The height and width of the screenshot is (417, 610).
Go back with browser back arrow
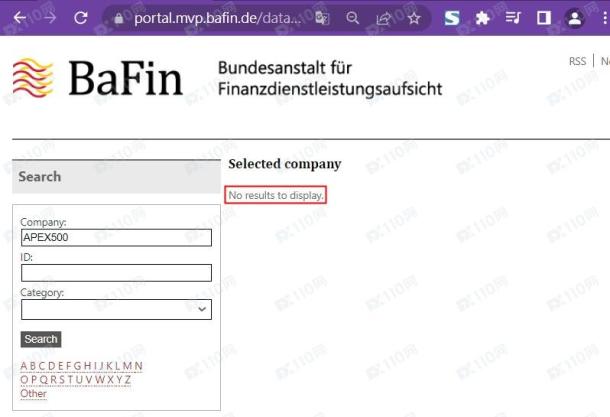(19, 18)
